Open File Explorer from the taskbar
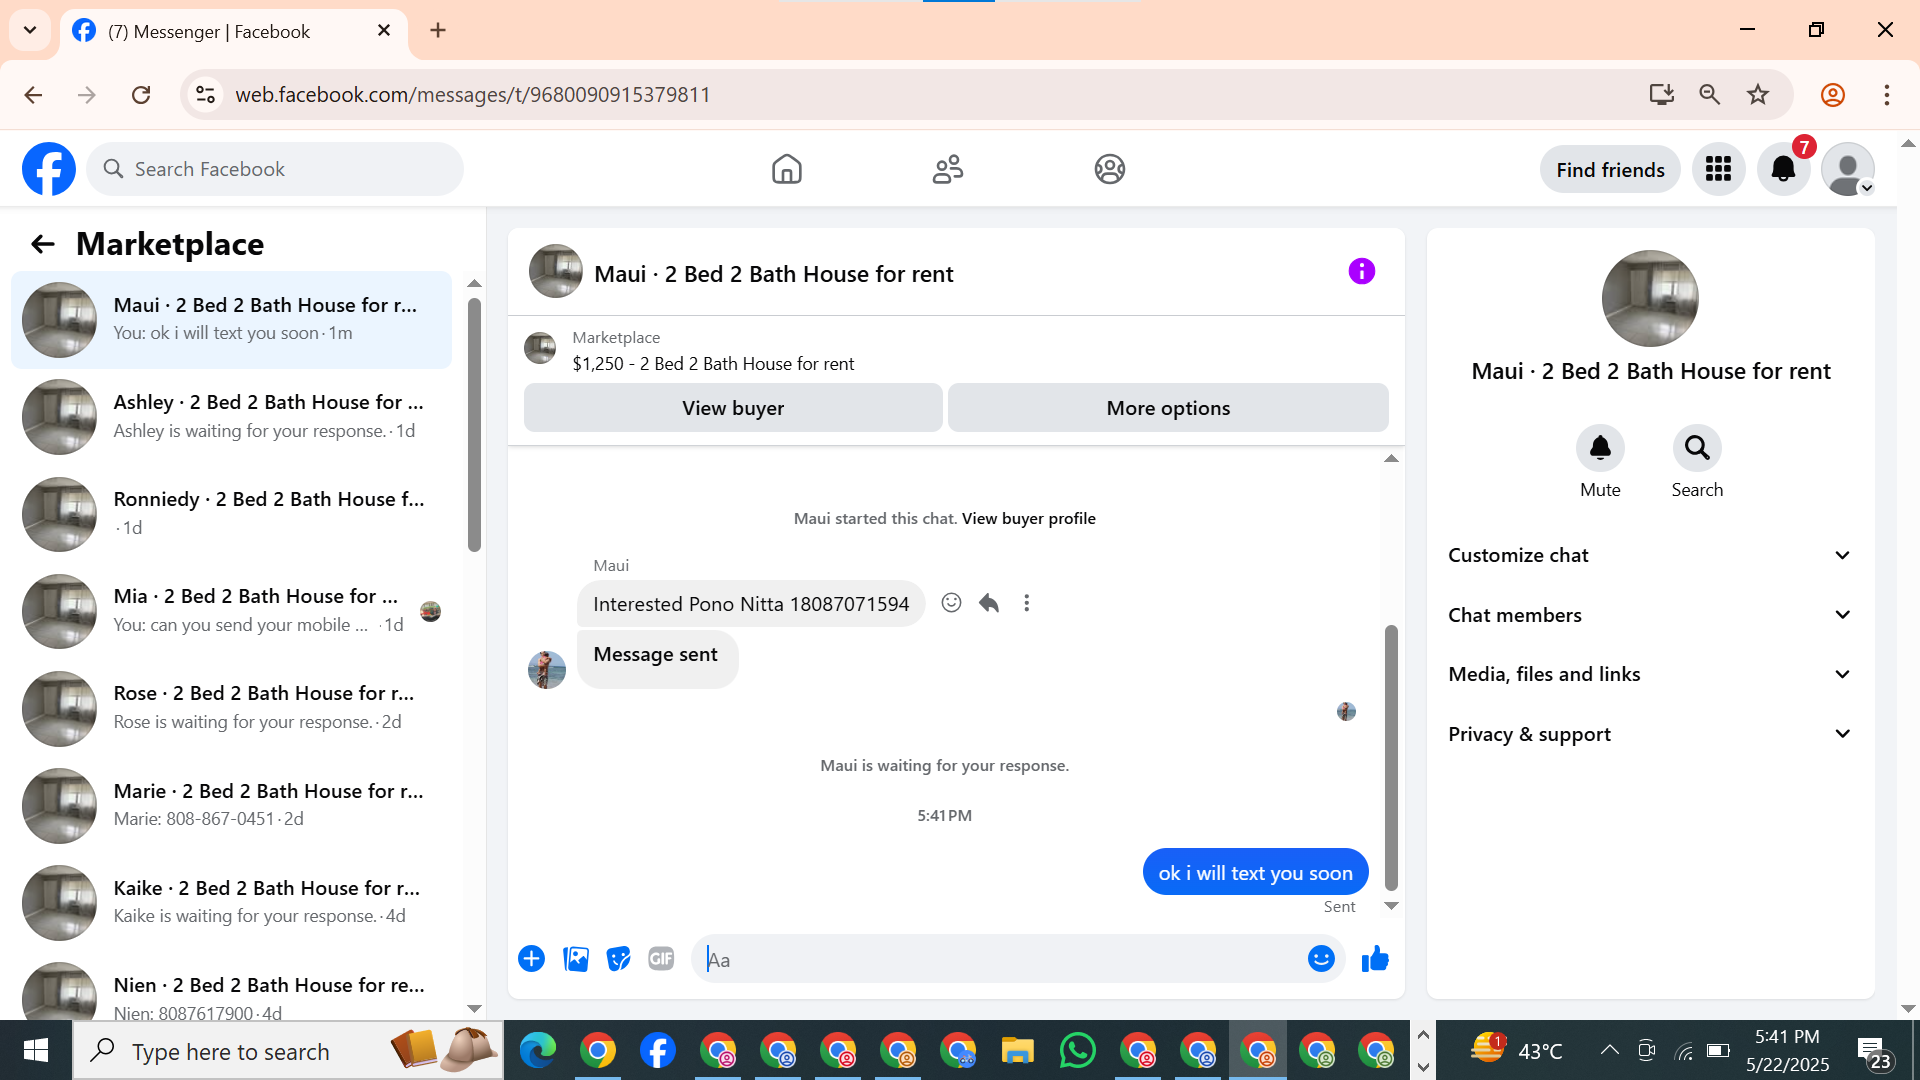1920x1080 pixels. 1017,1051
